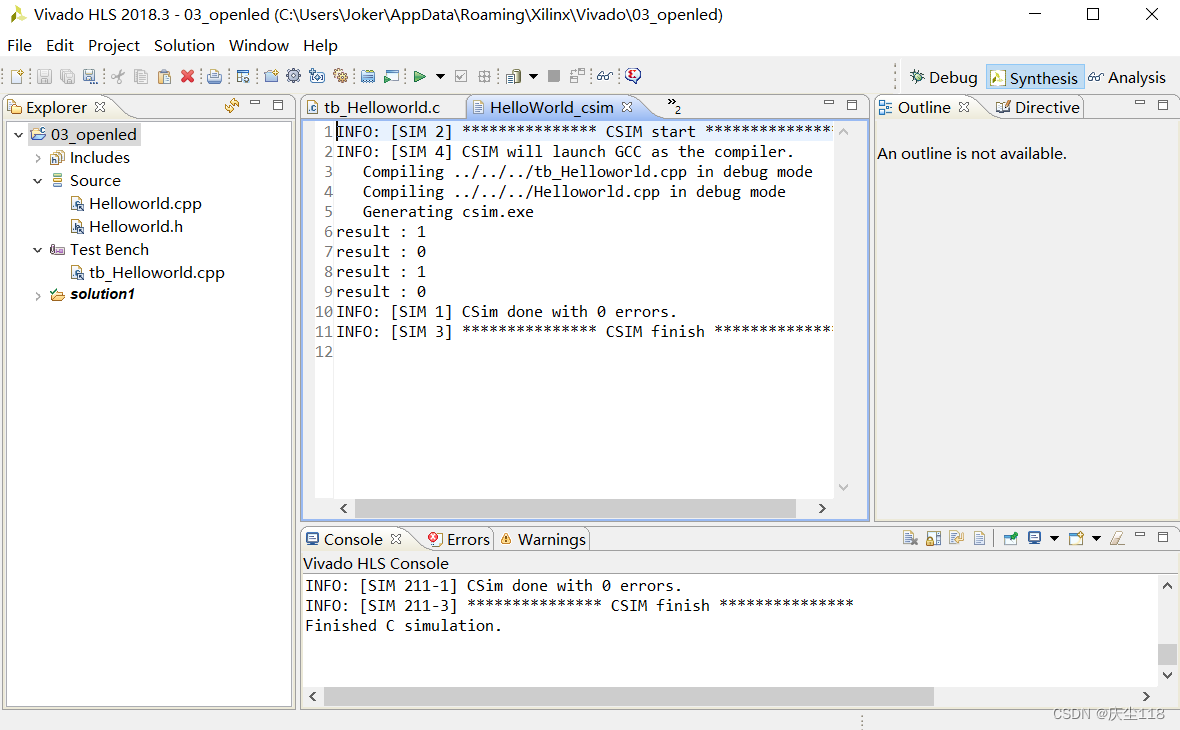Switch to Synthesis perspective
This screenshot has height=730, width=1180.
coord(1035,78)
